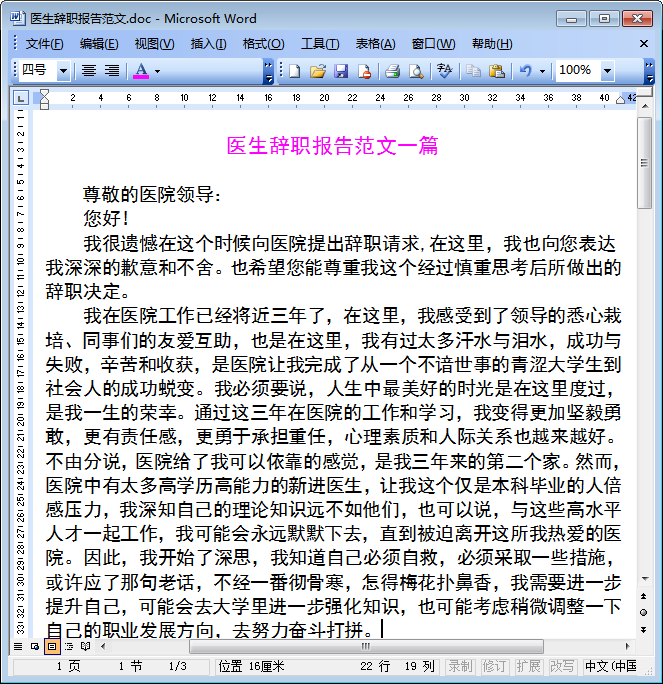Click the 您好！ greeting line
Screen dimensions: 663x684
(x=106, y=218)
